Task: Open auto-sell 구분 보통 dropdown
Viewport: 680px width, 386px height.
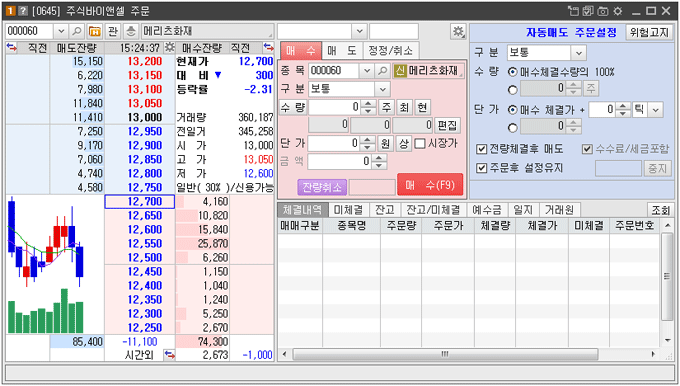Action: tap(579, 53)
